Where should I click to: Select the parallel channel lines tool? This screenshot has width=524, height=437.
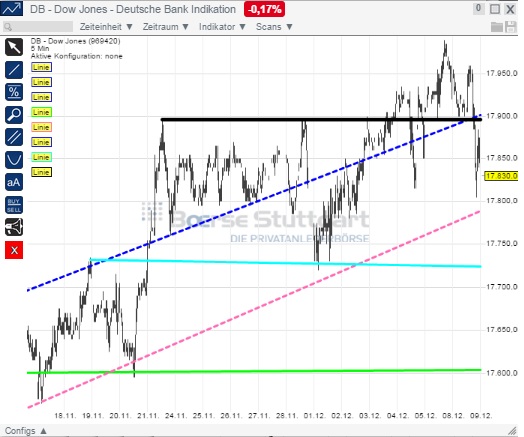point(14,137)
